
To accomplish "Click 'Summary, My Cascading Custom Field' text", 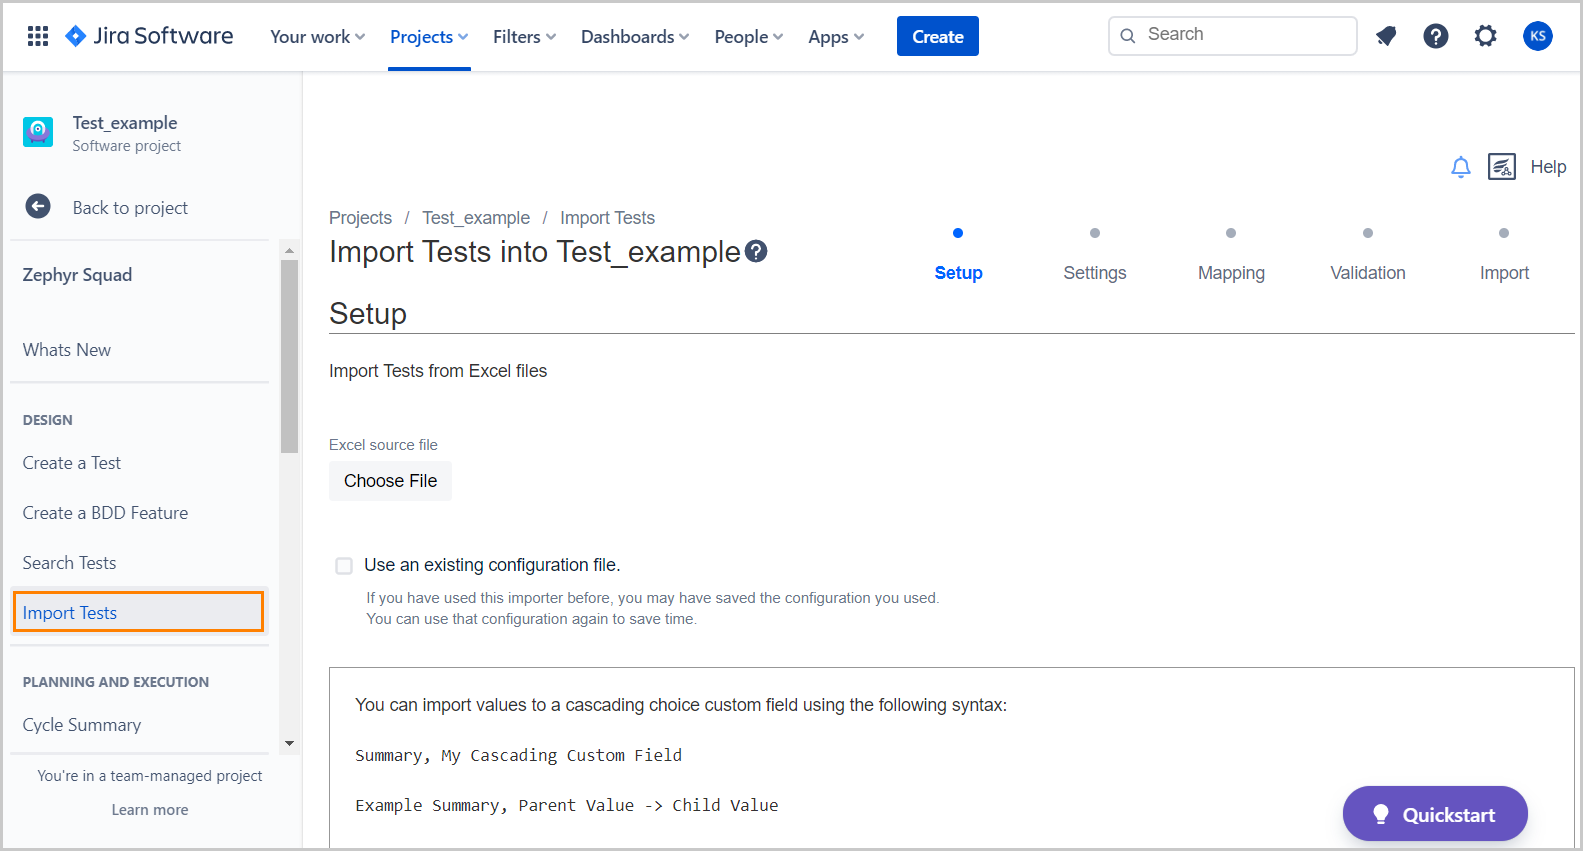I will 519,755.
